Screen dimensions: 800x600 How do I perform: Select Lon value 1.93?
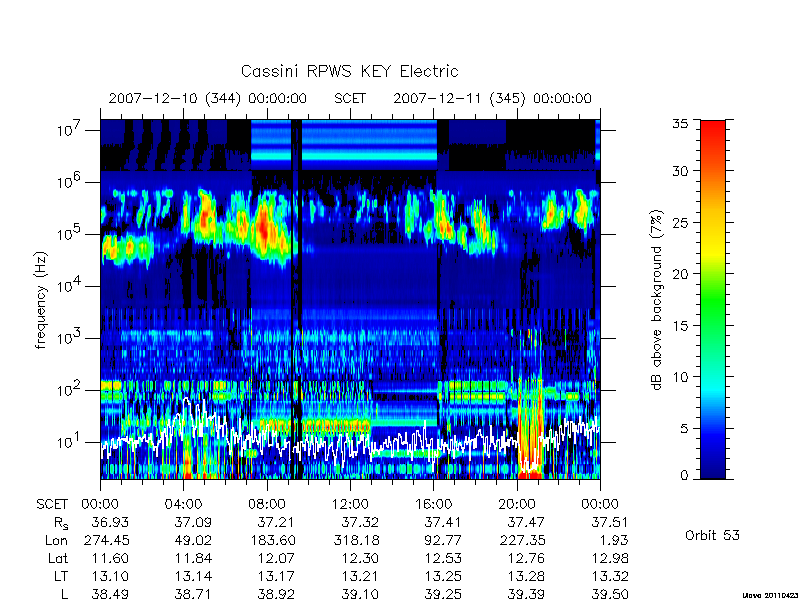tap(615, 540)
